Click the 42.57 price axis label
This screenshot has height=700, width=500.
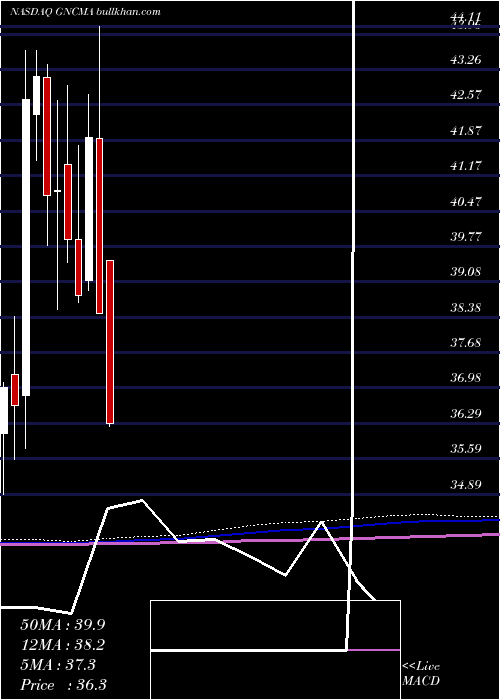466,95
